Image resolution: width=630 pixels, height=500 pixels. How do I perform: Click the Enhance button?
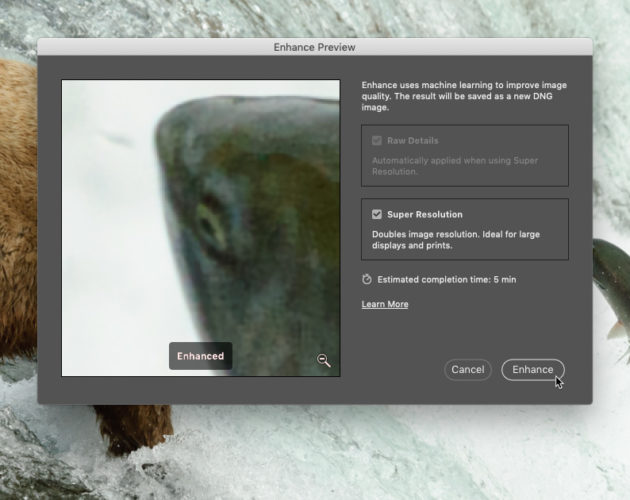533,369
